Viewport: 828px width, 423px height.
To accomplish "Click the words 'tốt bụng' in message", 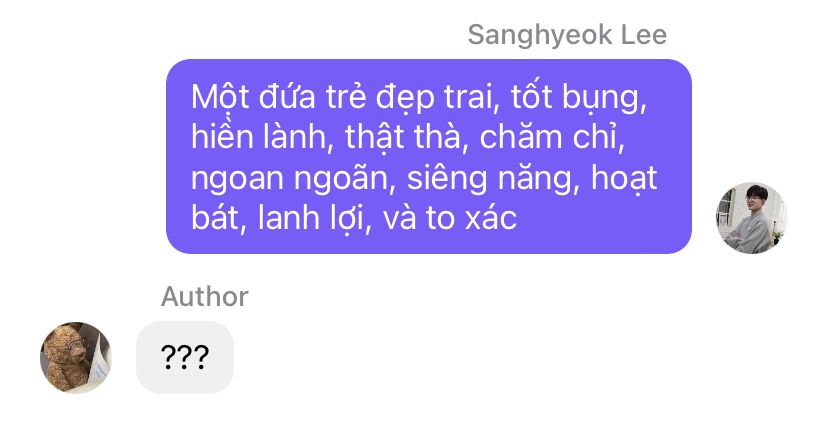I will (x=578, y=99).
